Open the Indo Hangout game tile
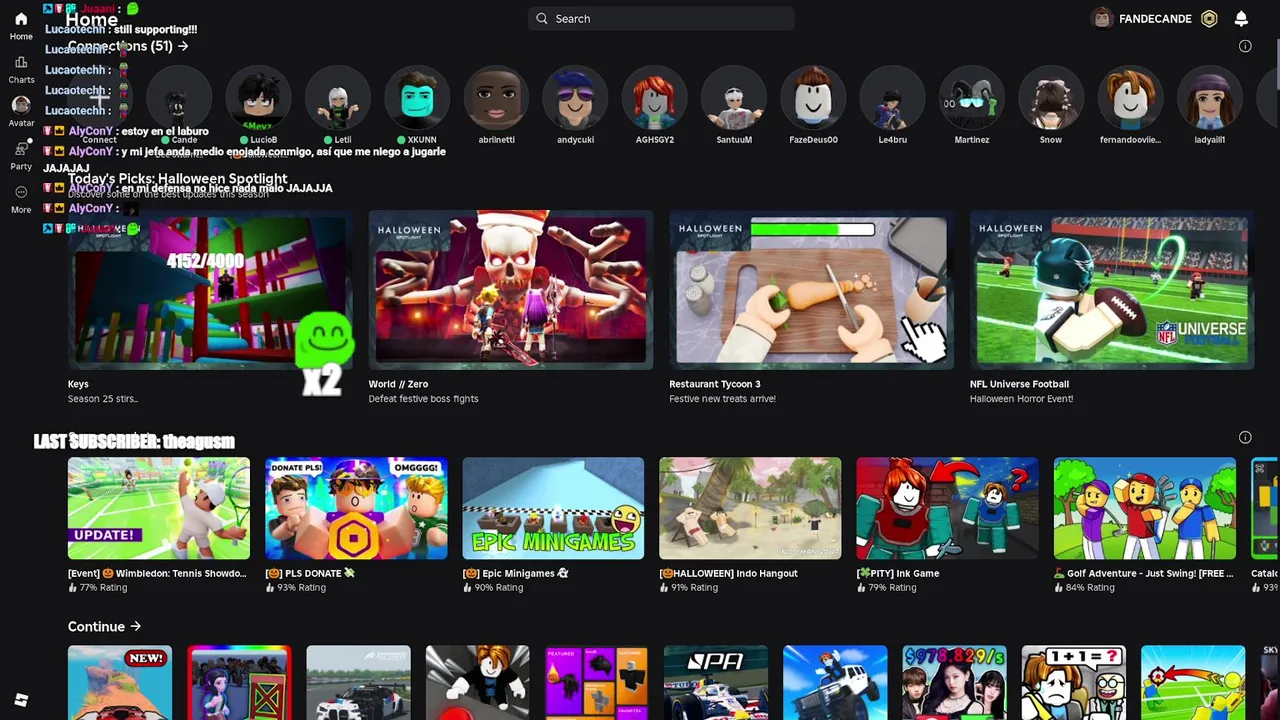This screenshot has width=1280, height=720. [750, 508]
